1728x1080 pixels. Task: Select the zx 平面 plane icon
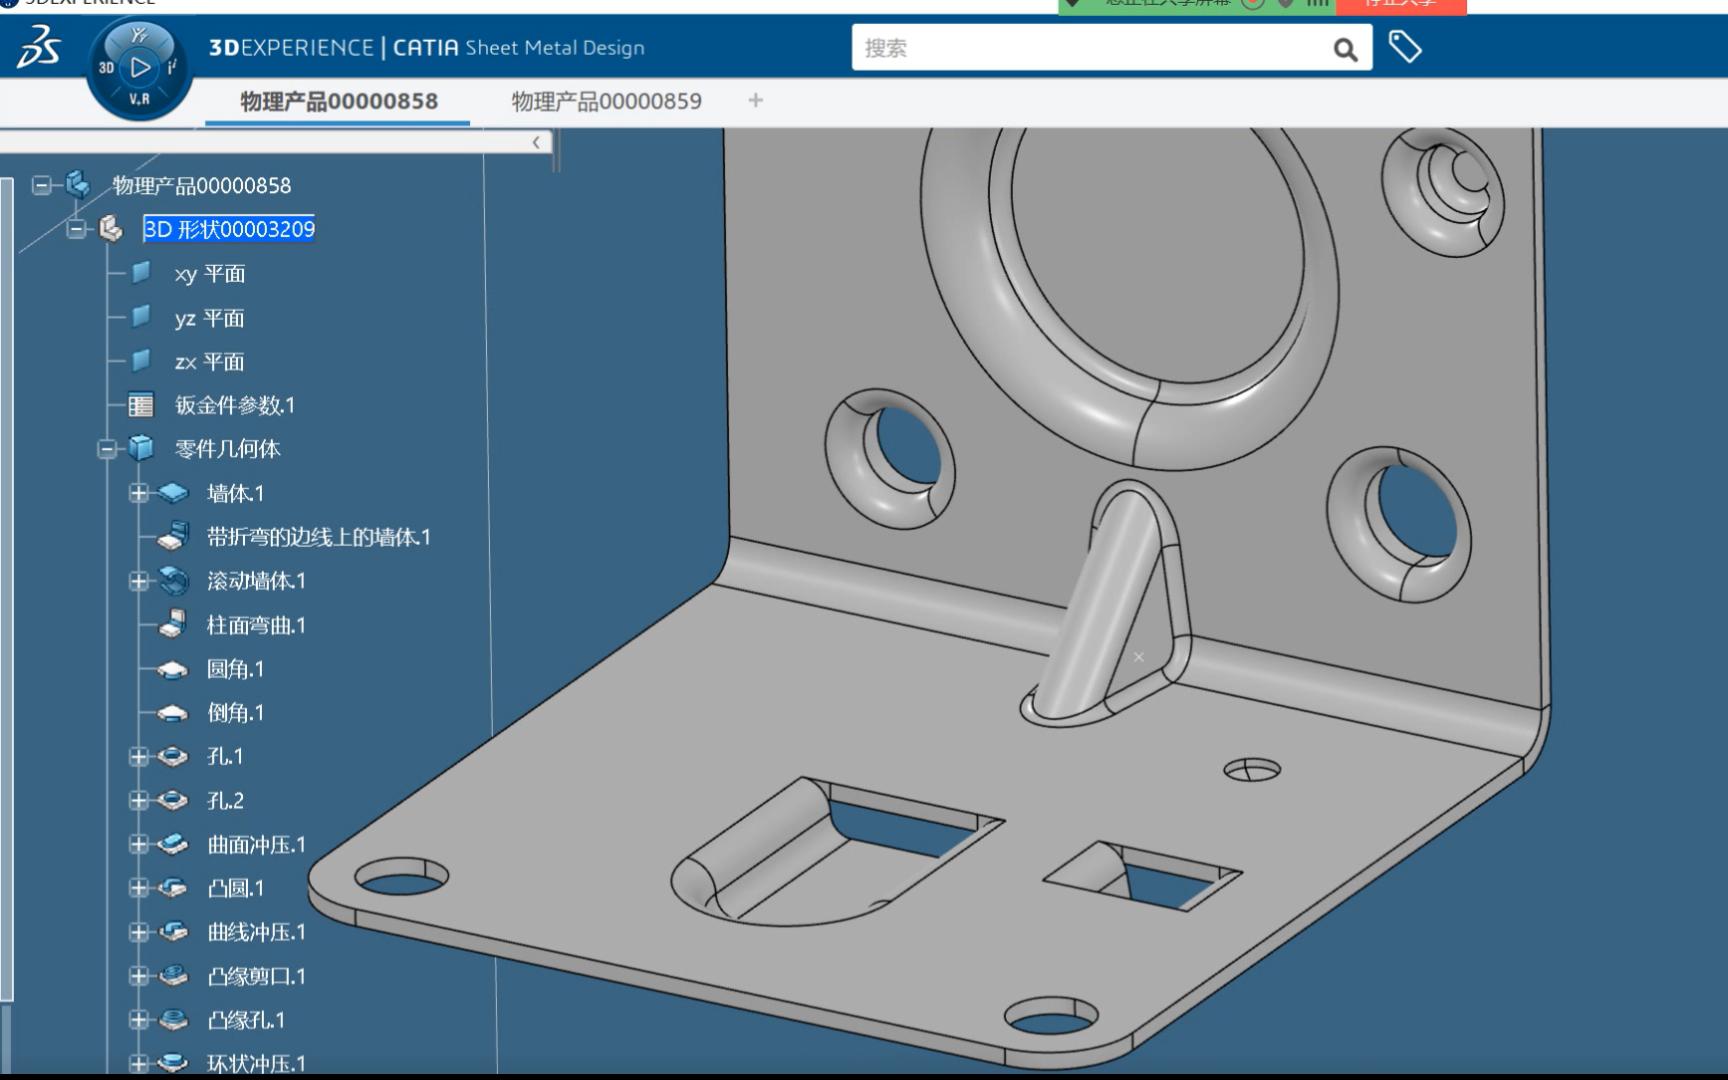pyautogui.click(x=141, y=361)
